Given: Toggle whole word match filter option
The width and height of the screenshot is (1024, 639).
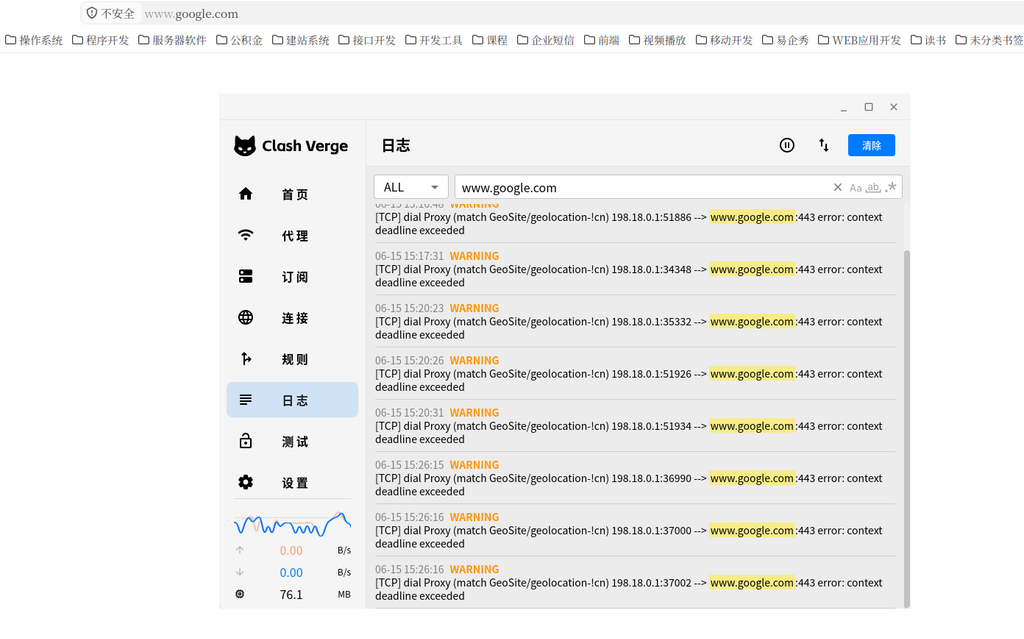Looking at the screenshot, I should pos(873,188).
